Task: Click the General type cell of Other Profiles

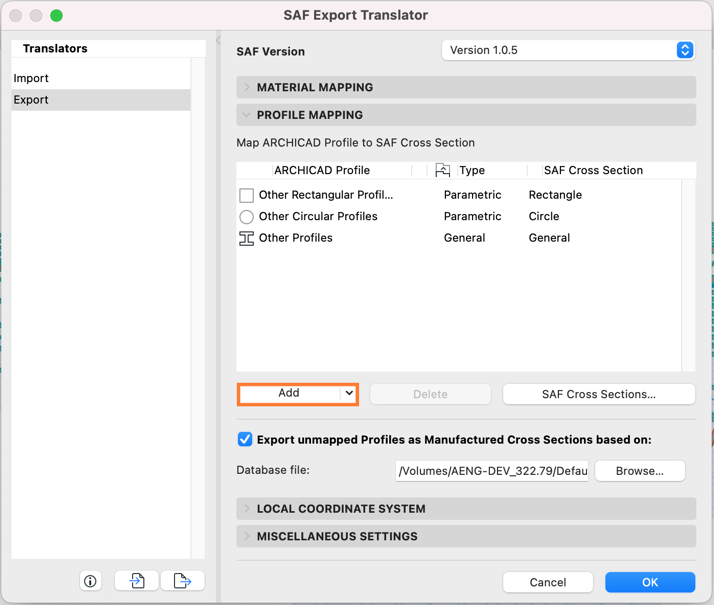Action: (464, 238)
